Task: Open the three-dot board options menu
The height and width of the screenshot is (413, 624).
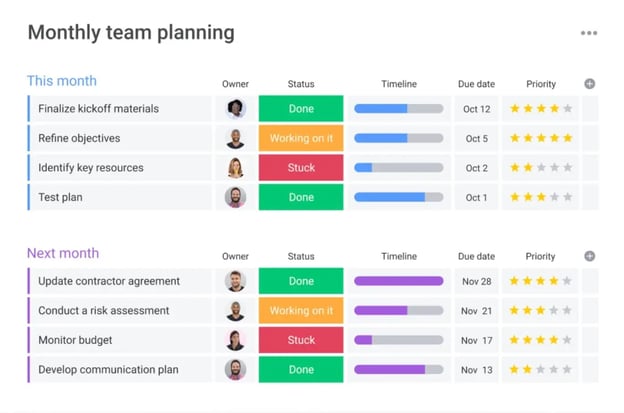Action: coord(589,33)
